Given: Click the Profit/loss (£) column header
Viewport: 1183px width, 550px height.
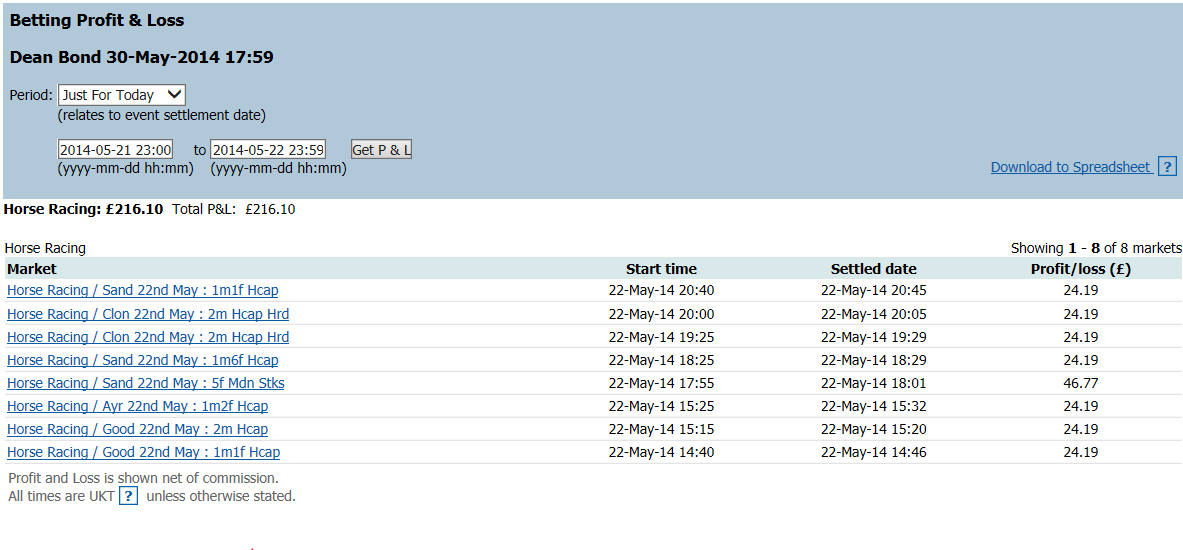Looking at the screenshot, I should point(1080,269).
